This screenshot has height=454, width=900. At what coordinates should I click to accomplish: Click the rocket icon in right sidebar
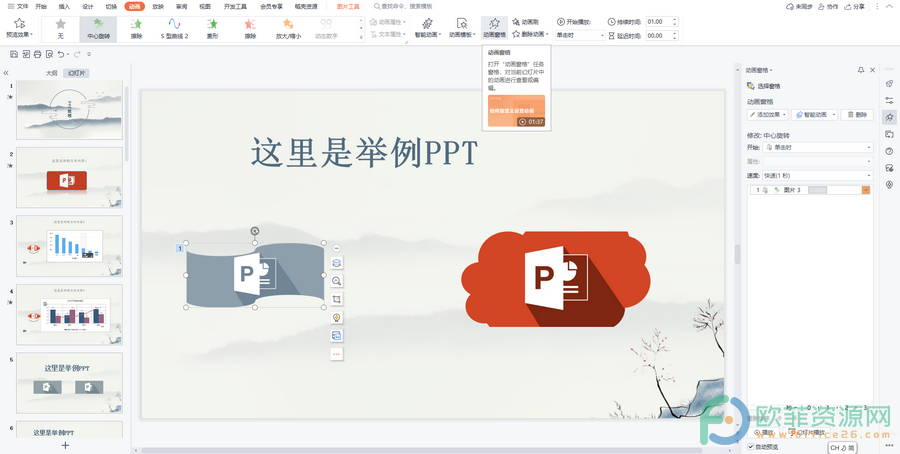point(889,84)
